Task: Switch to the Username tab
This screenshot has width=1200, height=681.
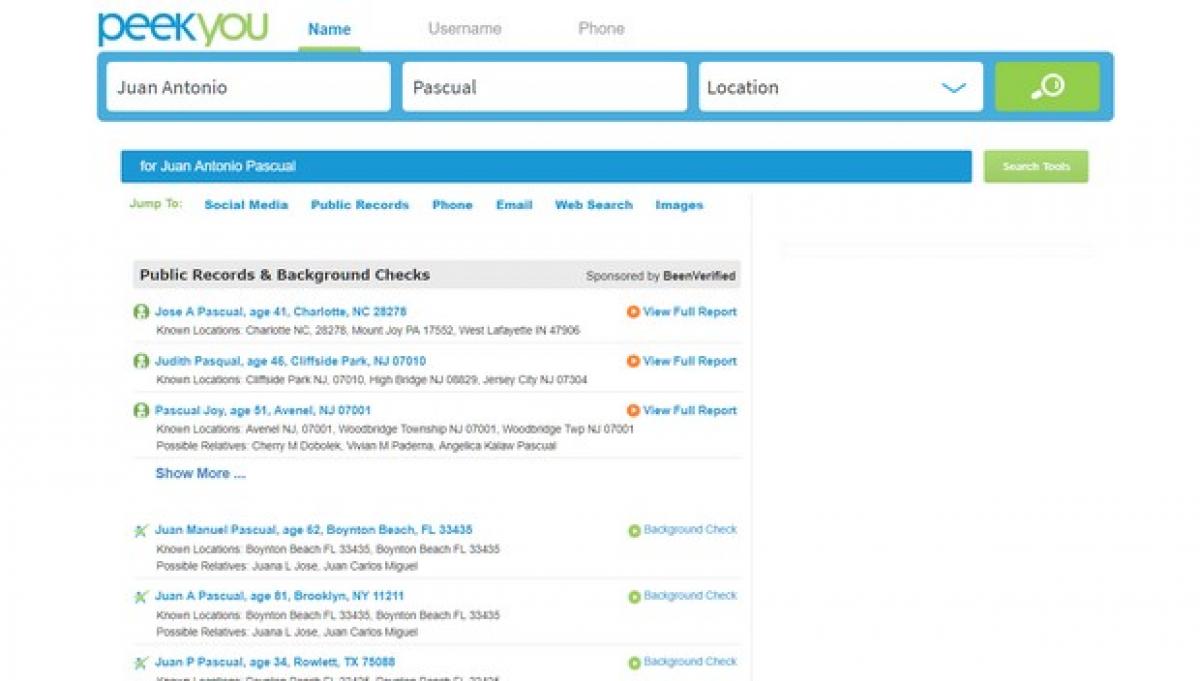Action: click(464, 29)
